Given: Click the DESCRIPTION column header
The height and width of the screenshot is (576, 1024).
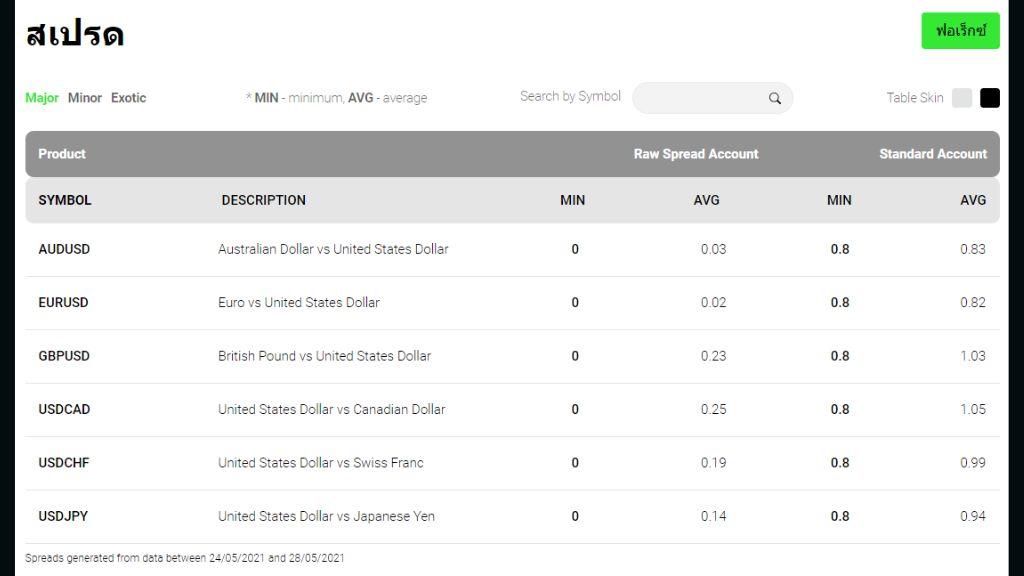Looking at the screenshot, I should pos(264,200).
